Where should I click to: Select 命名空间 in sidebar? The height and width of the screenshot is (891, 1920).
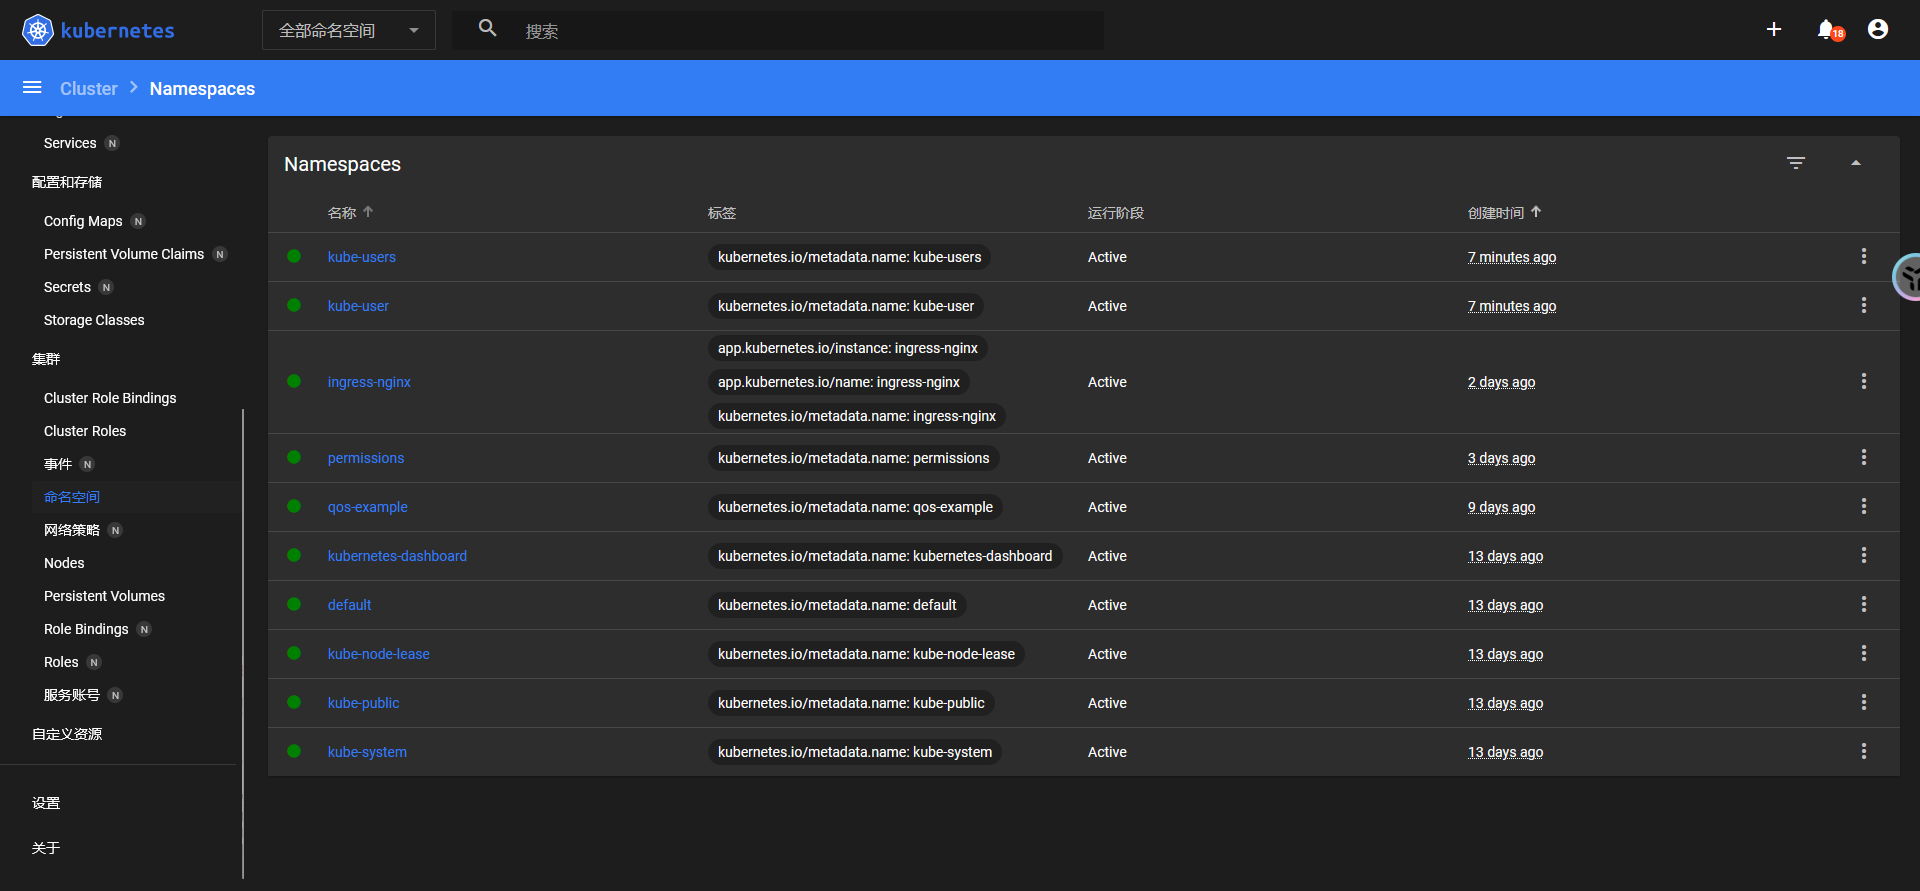[72, 497]
